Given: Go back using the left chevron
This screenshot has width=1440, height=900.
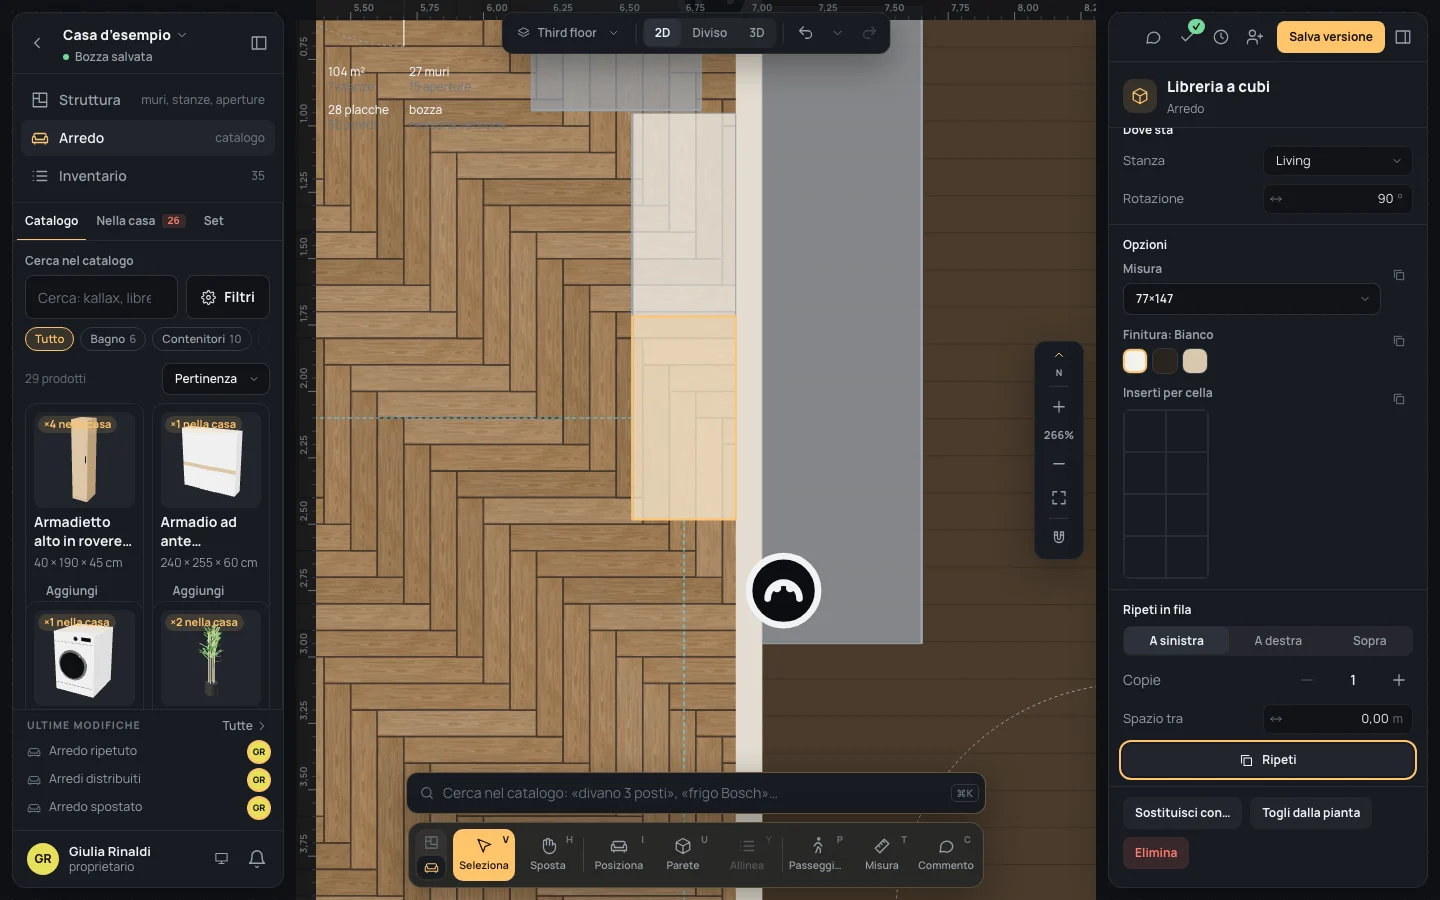Looking at the screenshot, I should tap(37, 43).
